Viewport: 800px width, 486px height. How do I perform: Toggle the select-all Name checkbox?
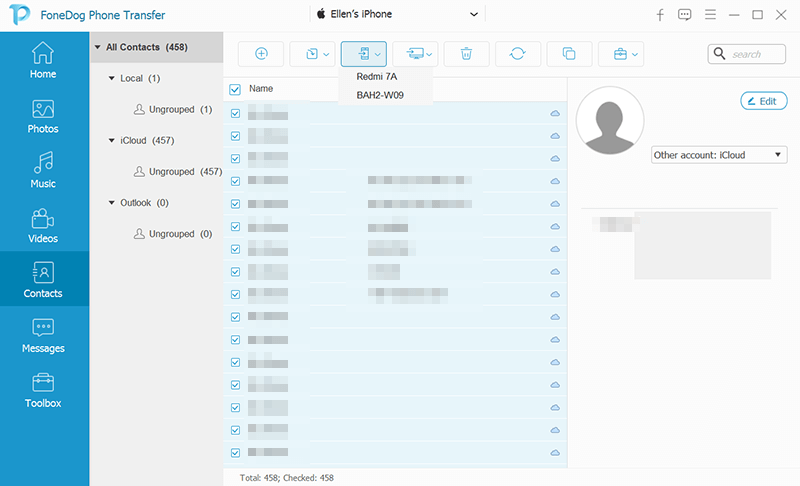pyautogui.click(x=235, y=89)
